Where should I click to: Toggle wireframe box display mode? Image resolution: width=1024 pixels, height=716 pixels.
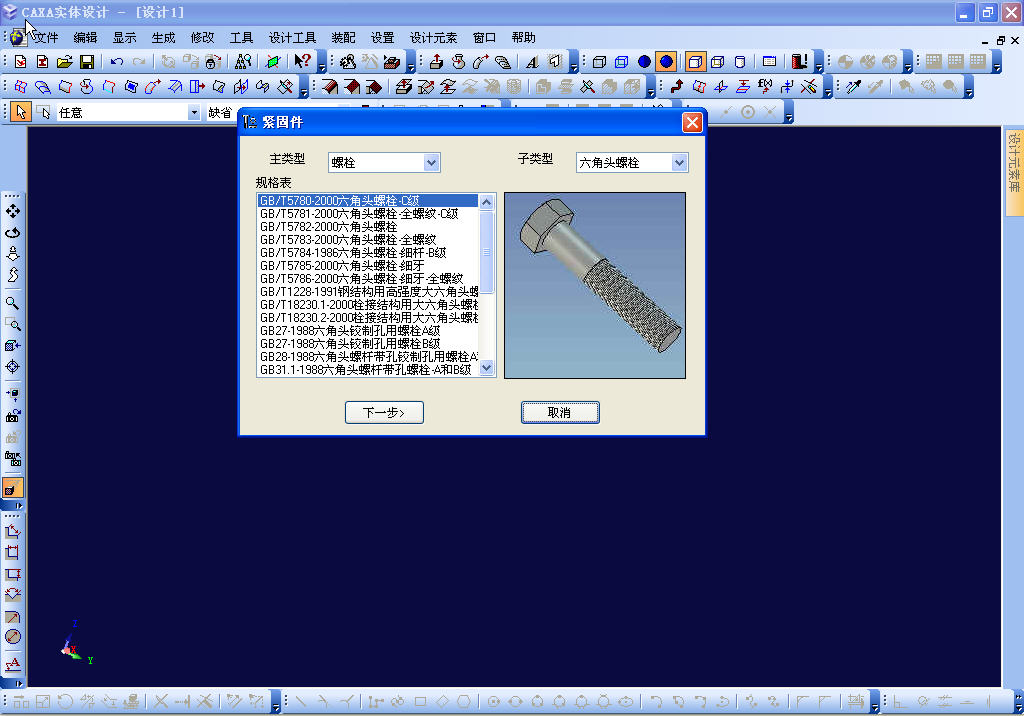point(600,61)
